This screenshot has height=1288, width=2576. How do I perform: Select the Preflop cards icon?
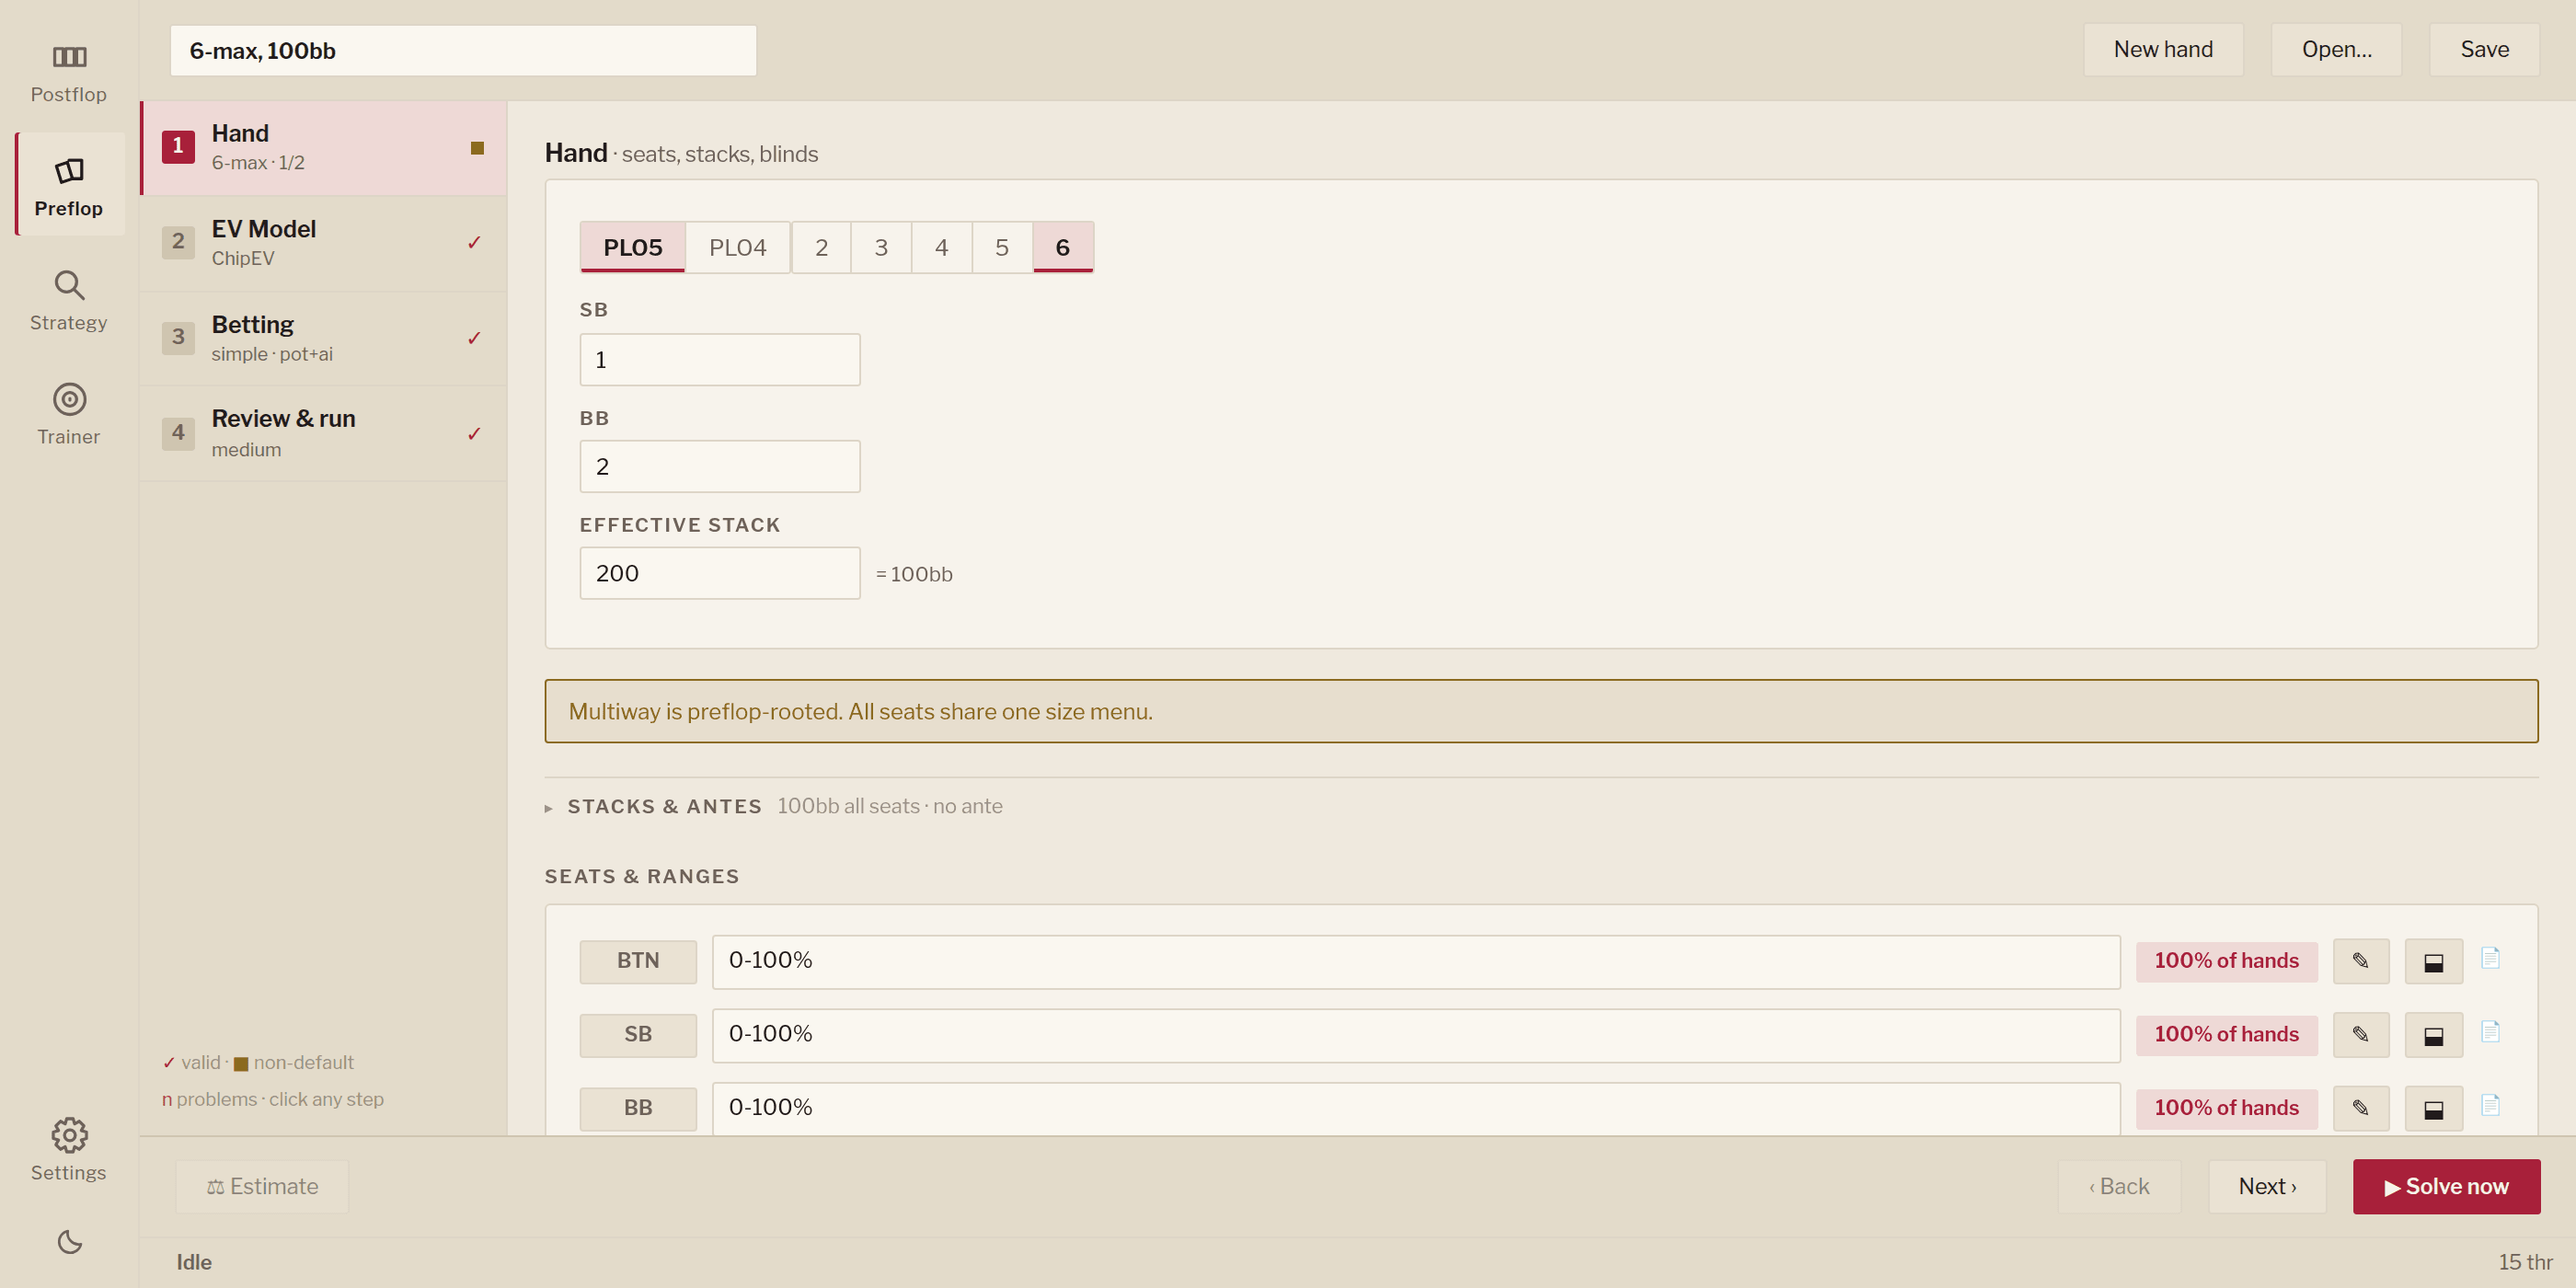pyautogui.click(x=69, y=171)
